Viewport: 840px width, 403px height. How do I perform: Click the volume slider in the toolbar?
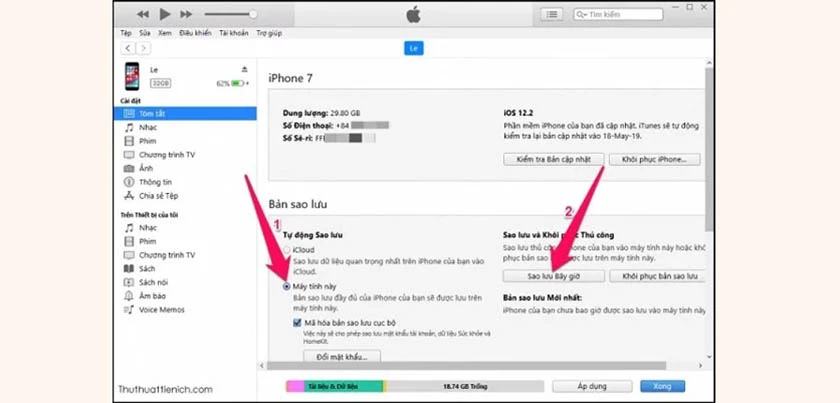pyautogui.click(x=230, y=14)
